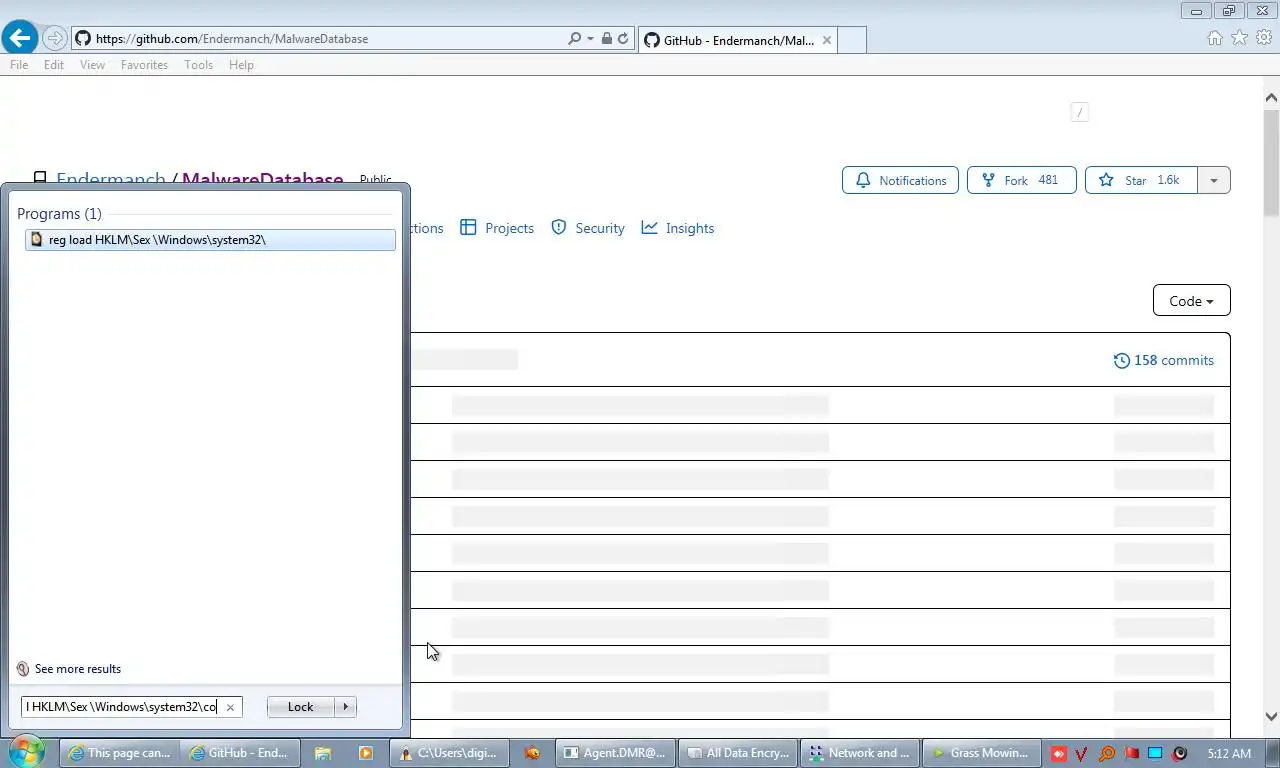This screenshot has width=1280, height=768.
Task: Click the 5:12 AM system clock
Action: (x=1229, y=753)
